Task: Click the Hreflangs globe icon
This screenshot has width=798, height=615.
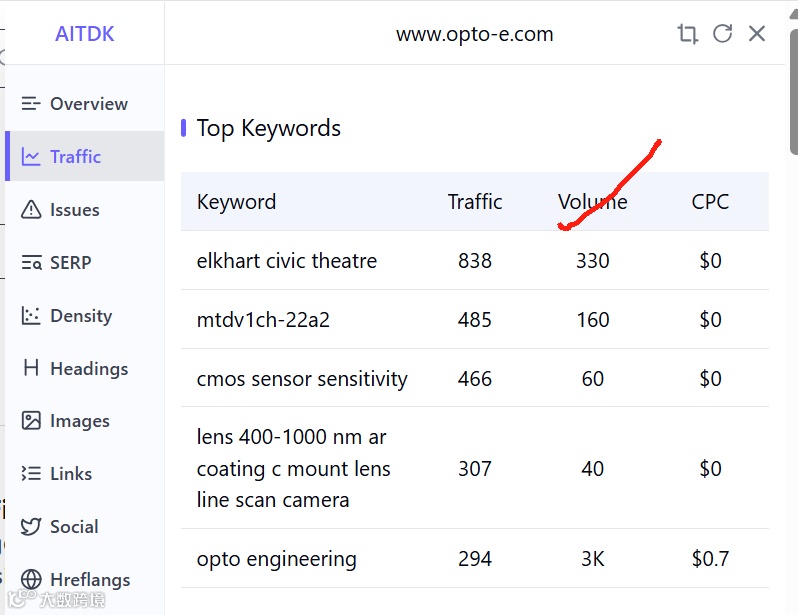Action: click(x=31, y=579)
